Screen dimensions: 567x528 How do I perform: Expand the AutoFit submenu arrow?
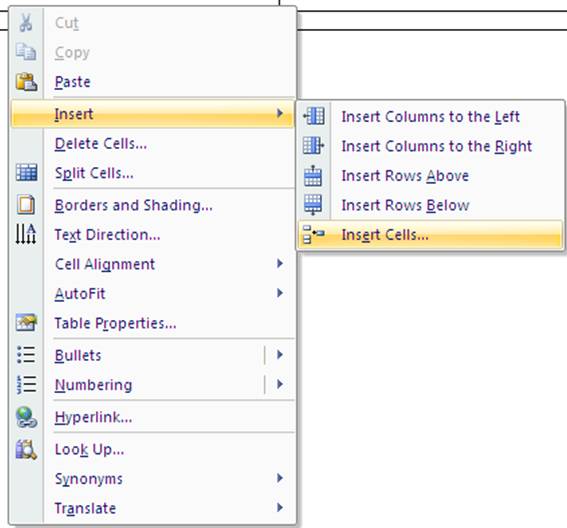[x=280, y=293]
